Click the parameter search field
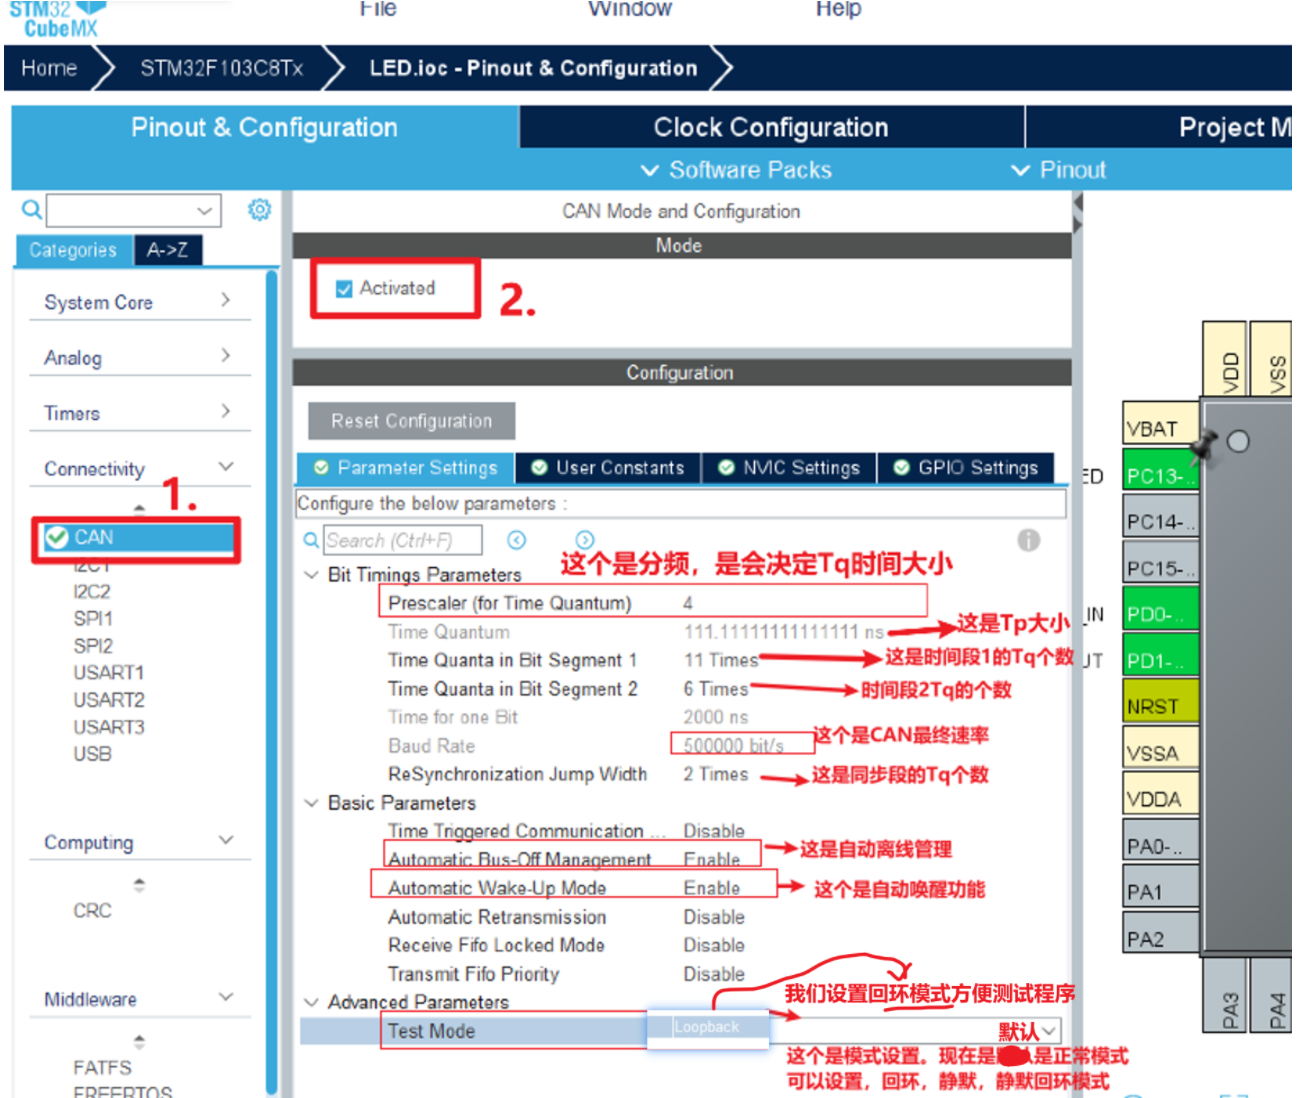The image size is (1300, 1098). point(403,540)
